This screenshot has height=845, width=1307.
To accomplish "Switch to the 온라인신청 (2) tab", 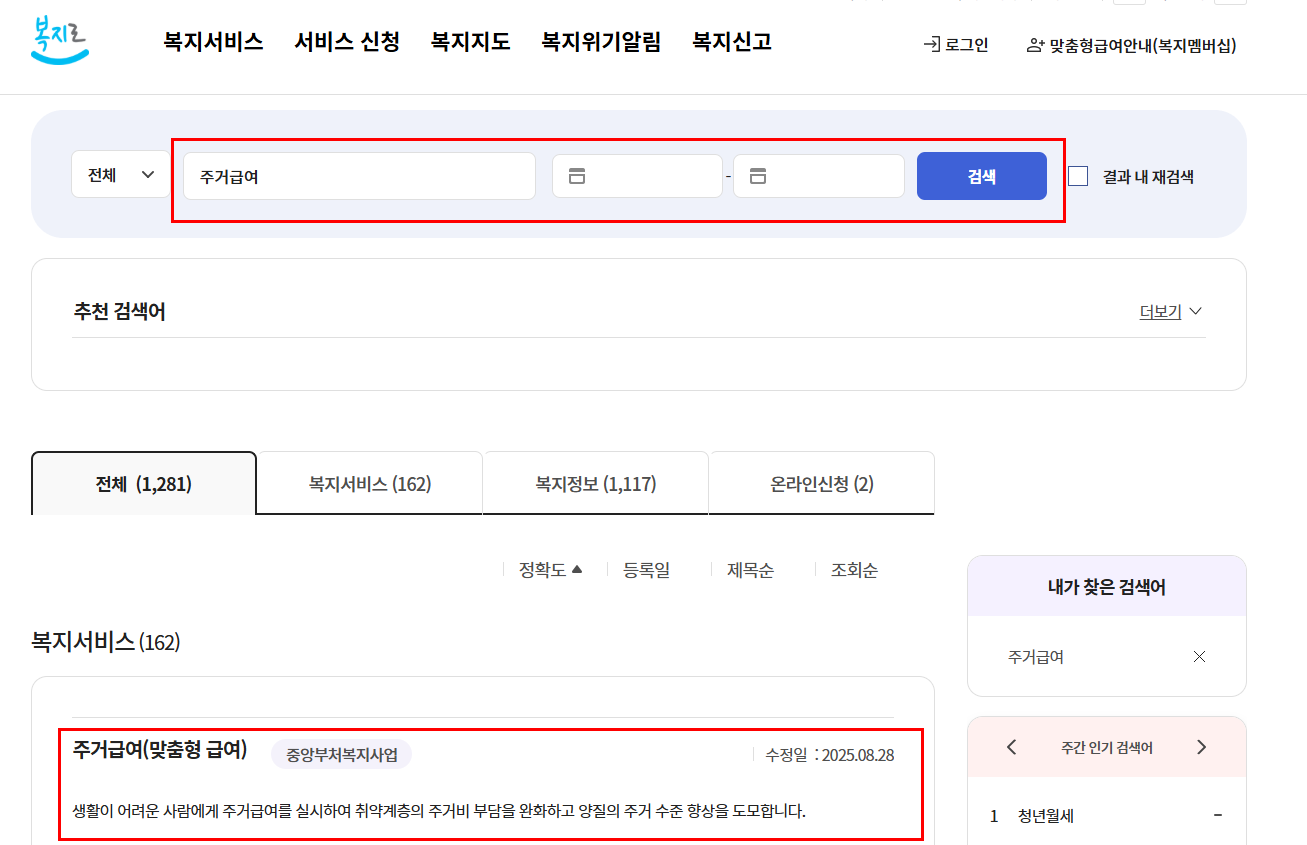I will 821,482.
